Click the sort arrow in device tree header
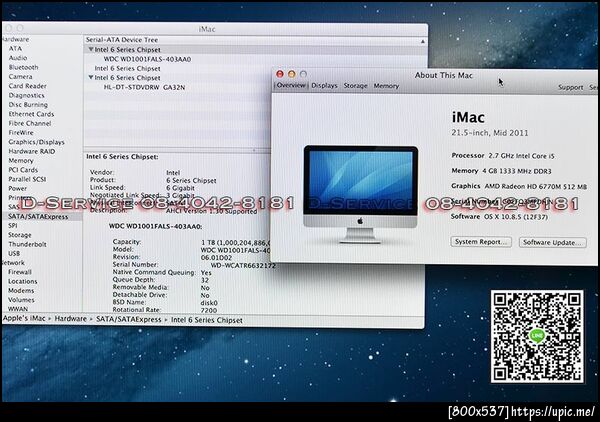This screenshot has height=422, width=600. tap(423, 41)
